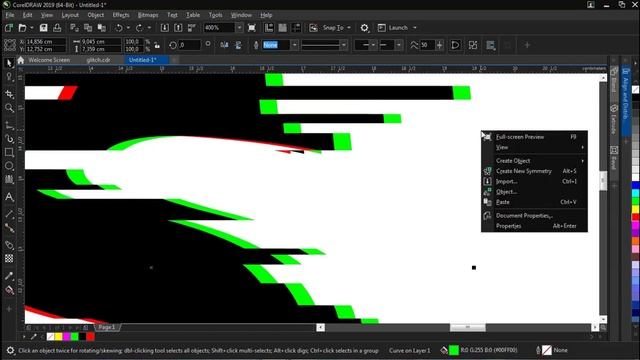Select the Zoom tool in toolbox
Screen dimensions: 640x360
9,108
